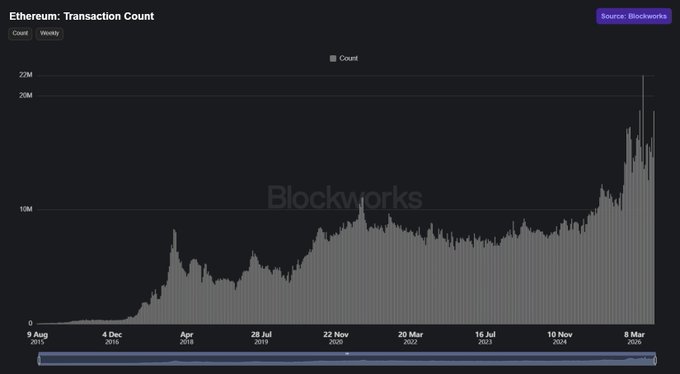Click the 16 Jul 2023 axis label

click(485, 338)
